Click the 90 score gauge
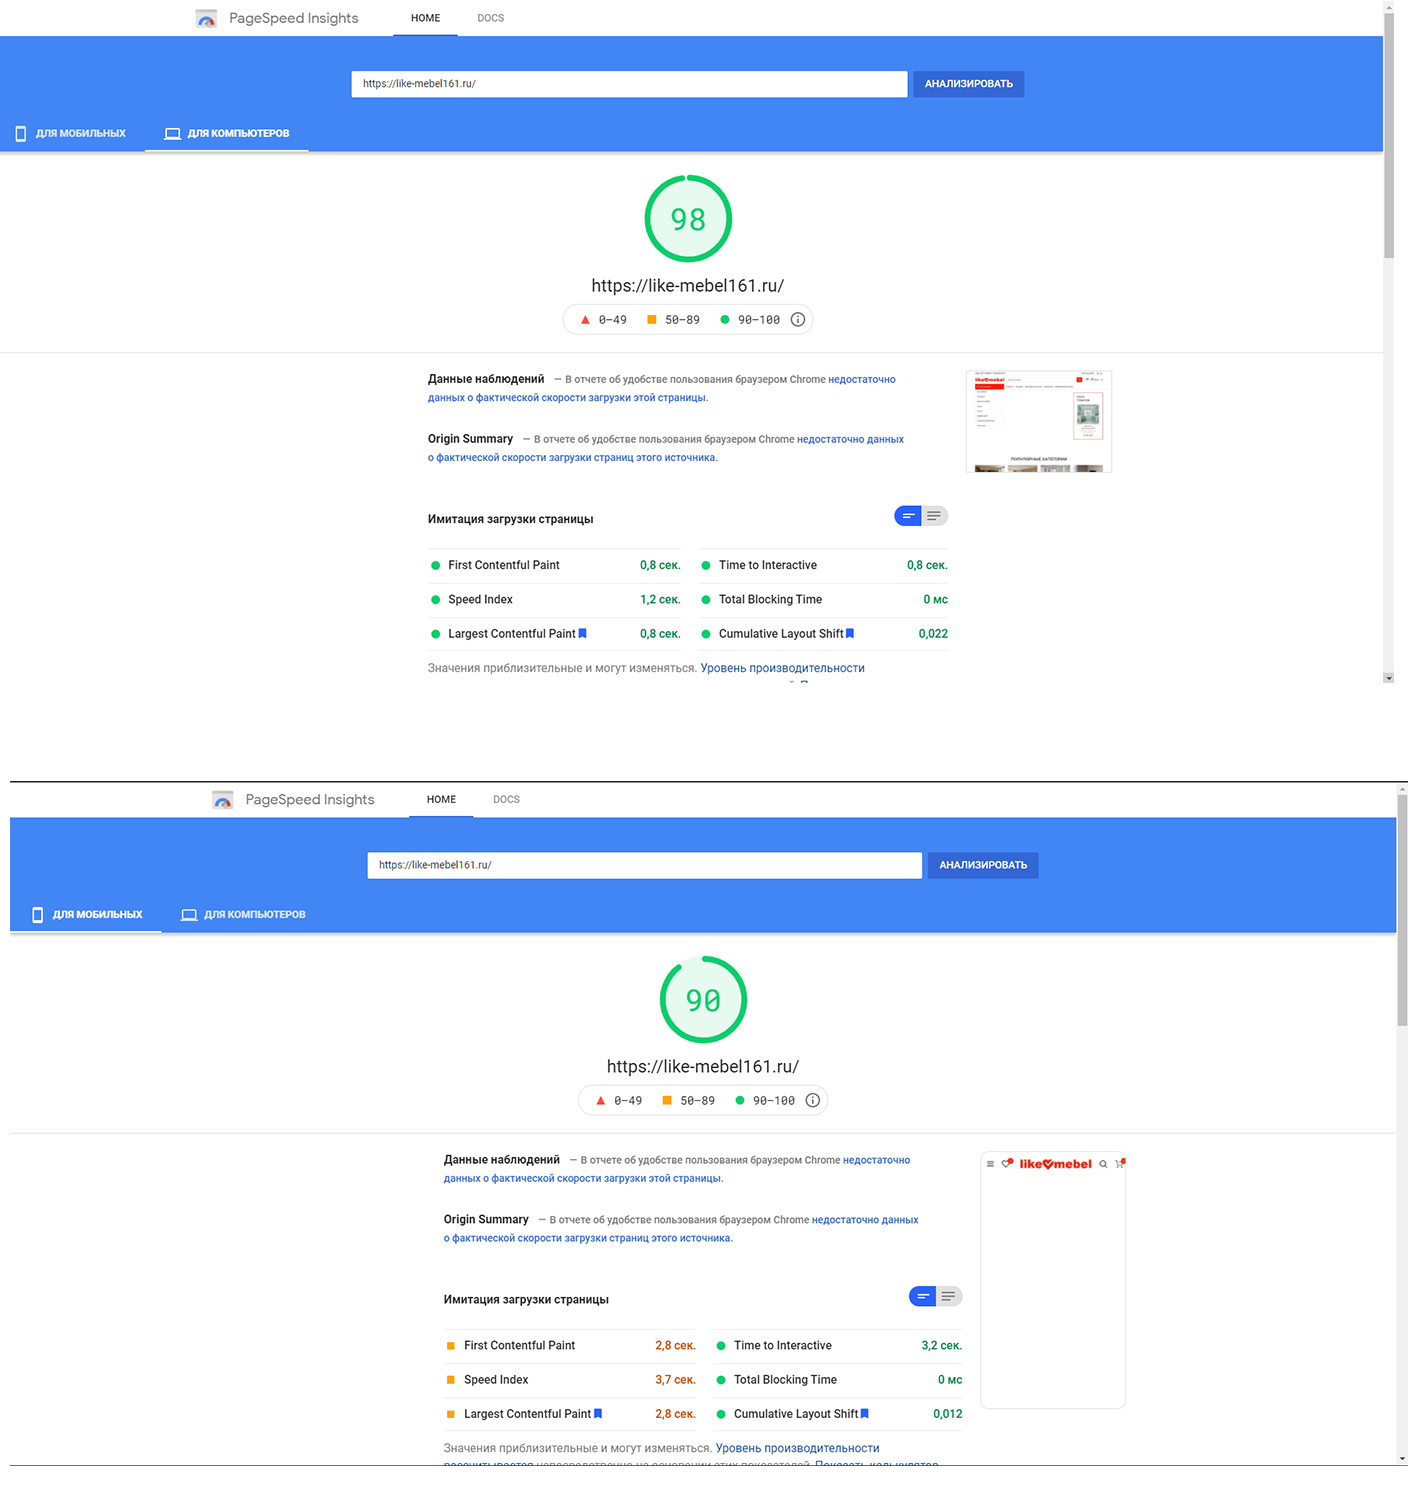Image resolution: width=1408 pixels, height=1500 pixels. [x=703, y=1000]
